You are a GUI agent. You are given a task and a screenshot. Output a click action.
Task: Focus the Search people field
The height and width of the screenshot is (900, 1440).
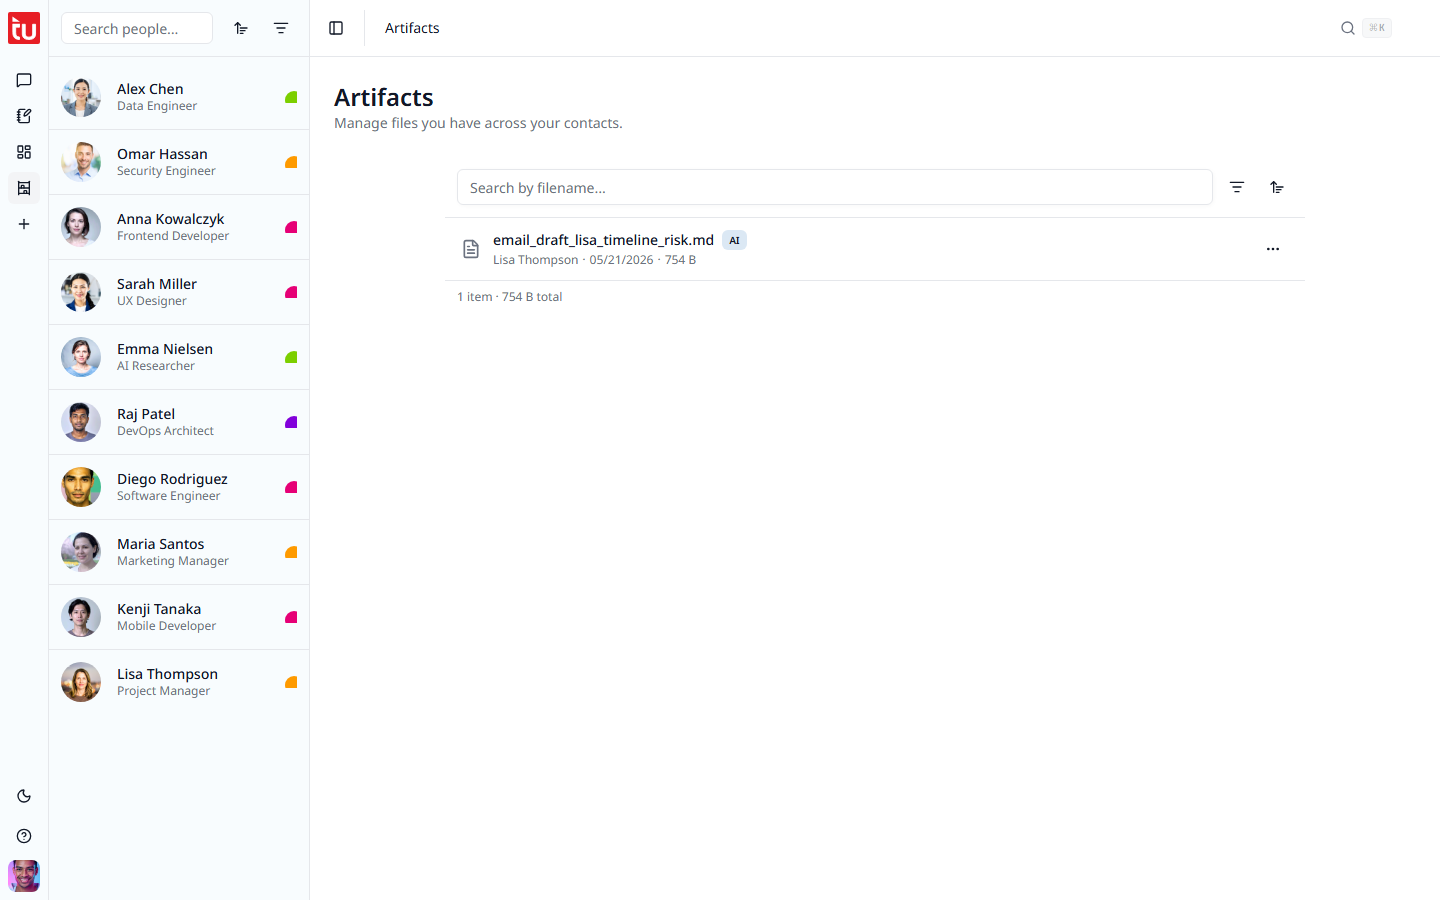point(137,28)
